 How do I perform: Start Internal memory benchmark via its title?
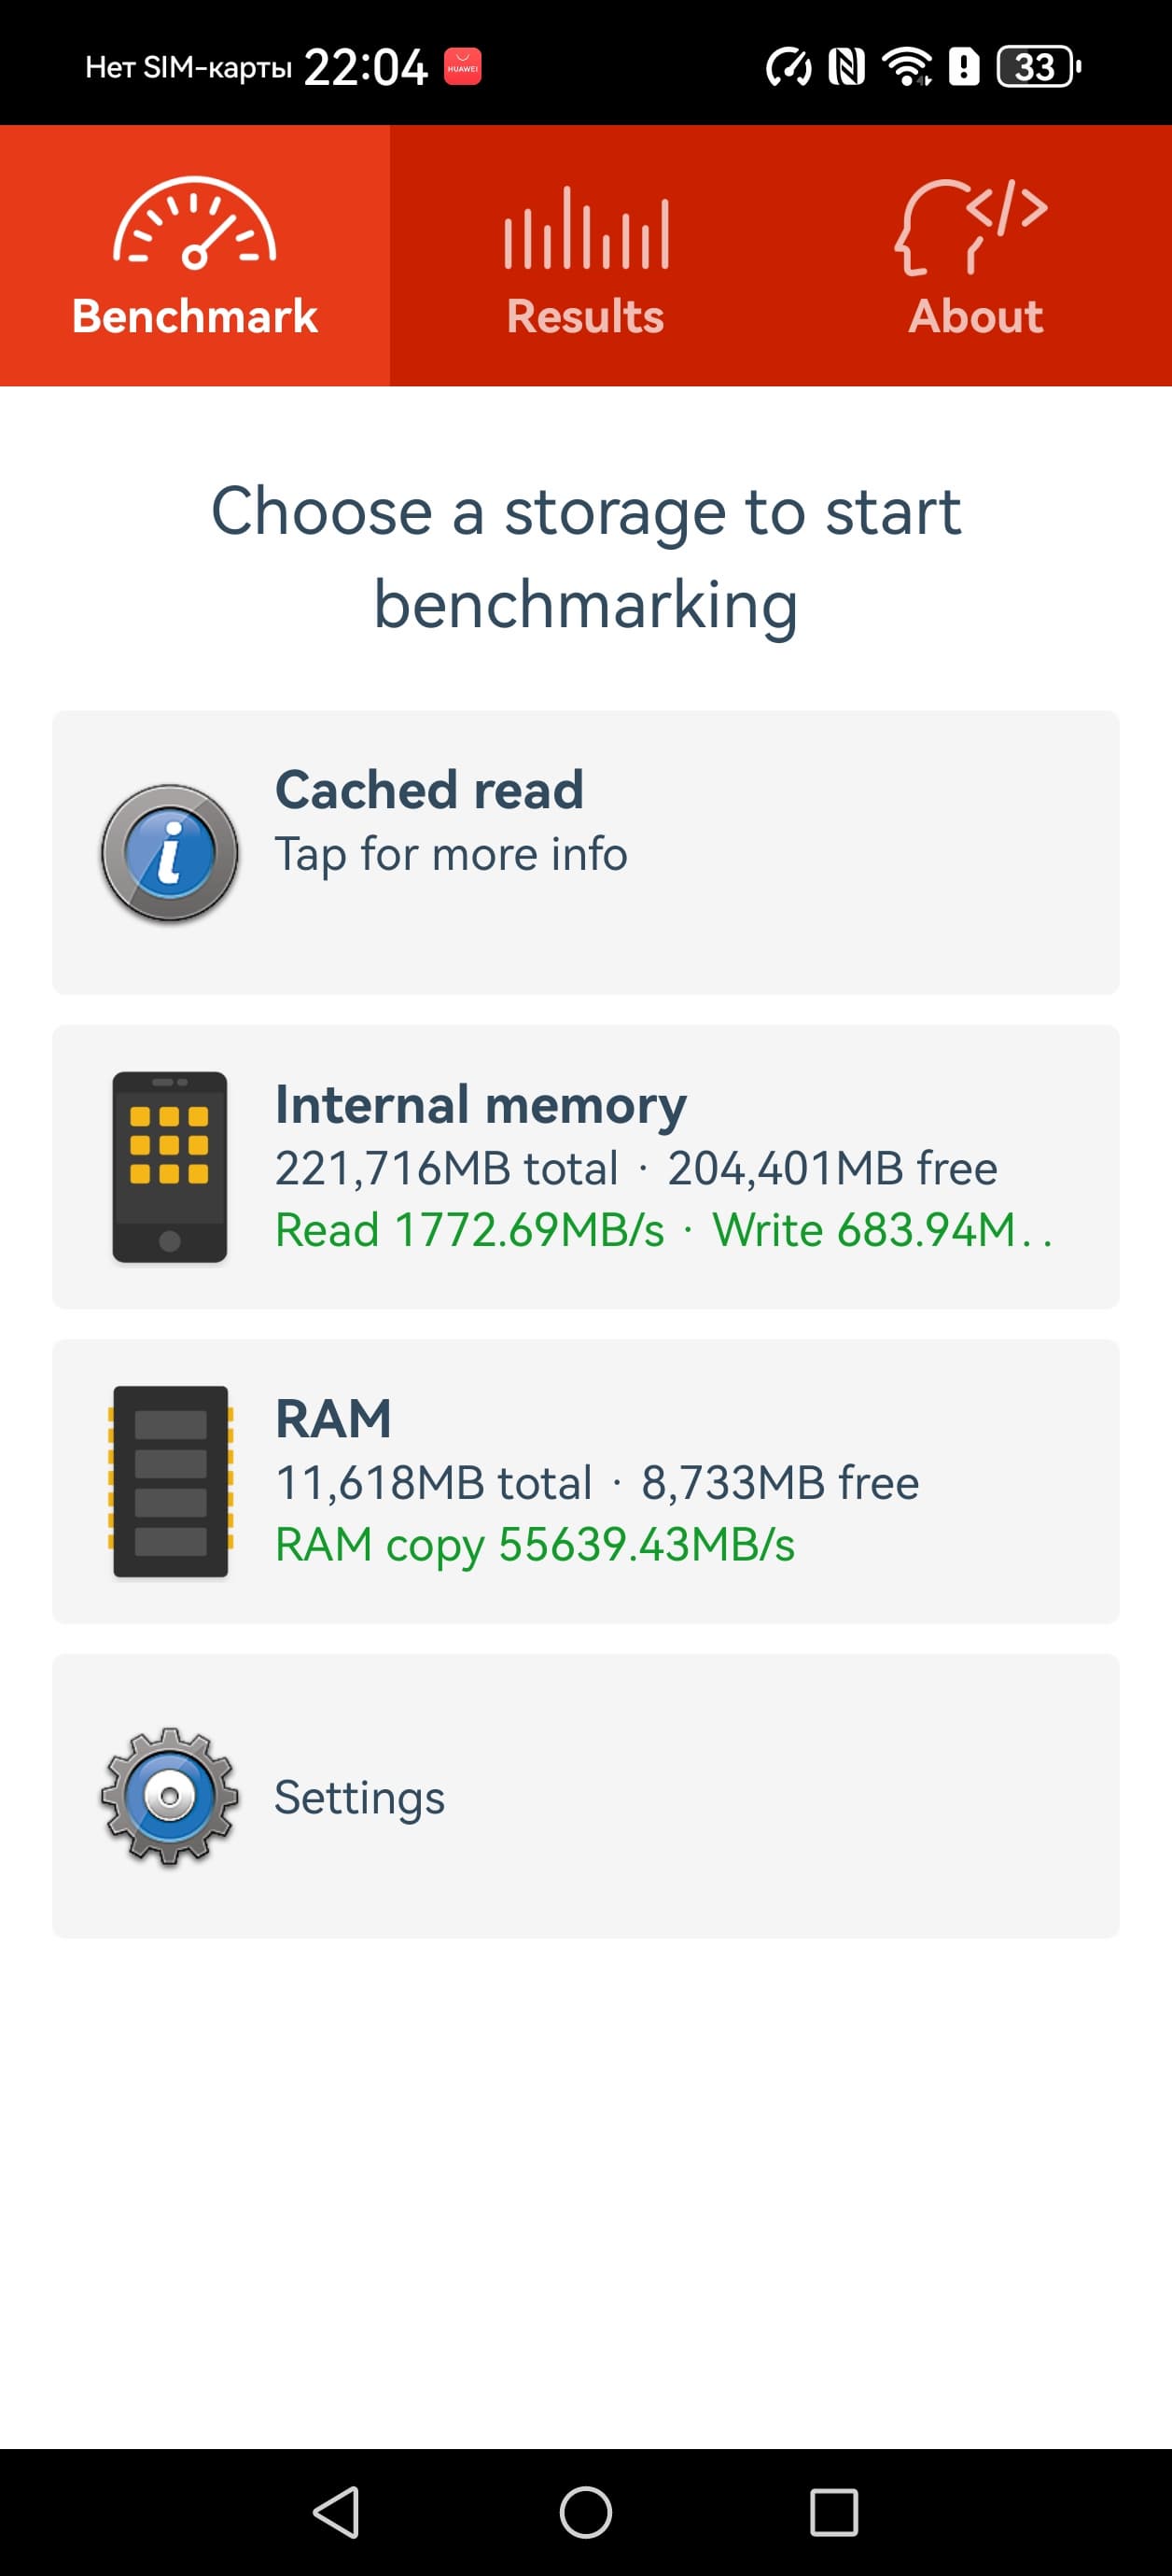click(x=481, y=1105)
